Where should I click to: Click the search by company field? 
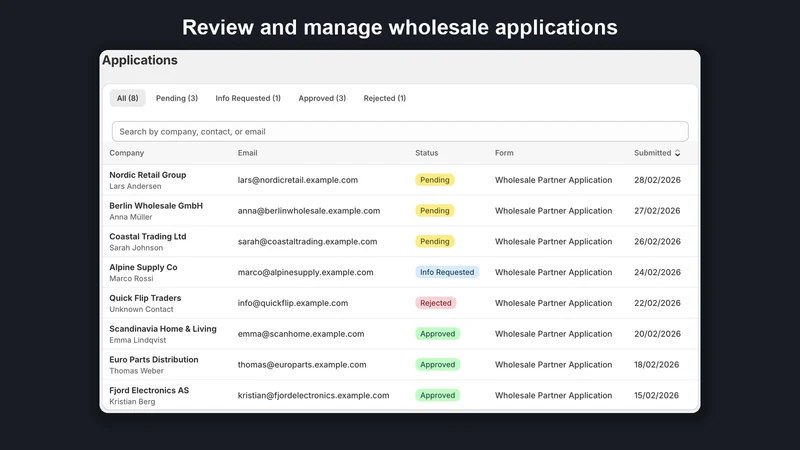click(400, 132)
